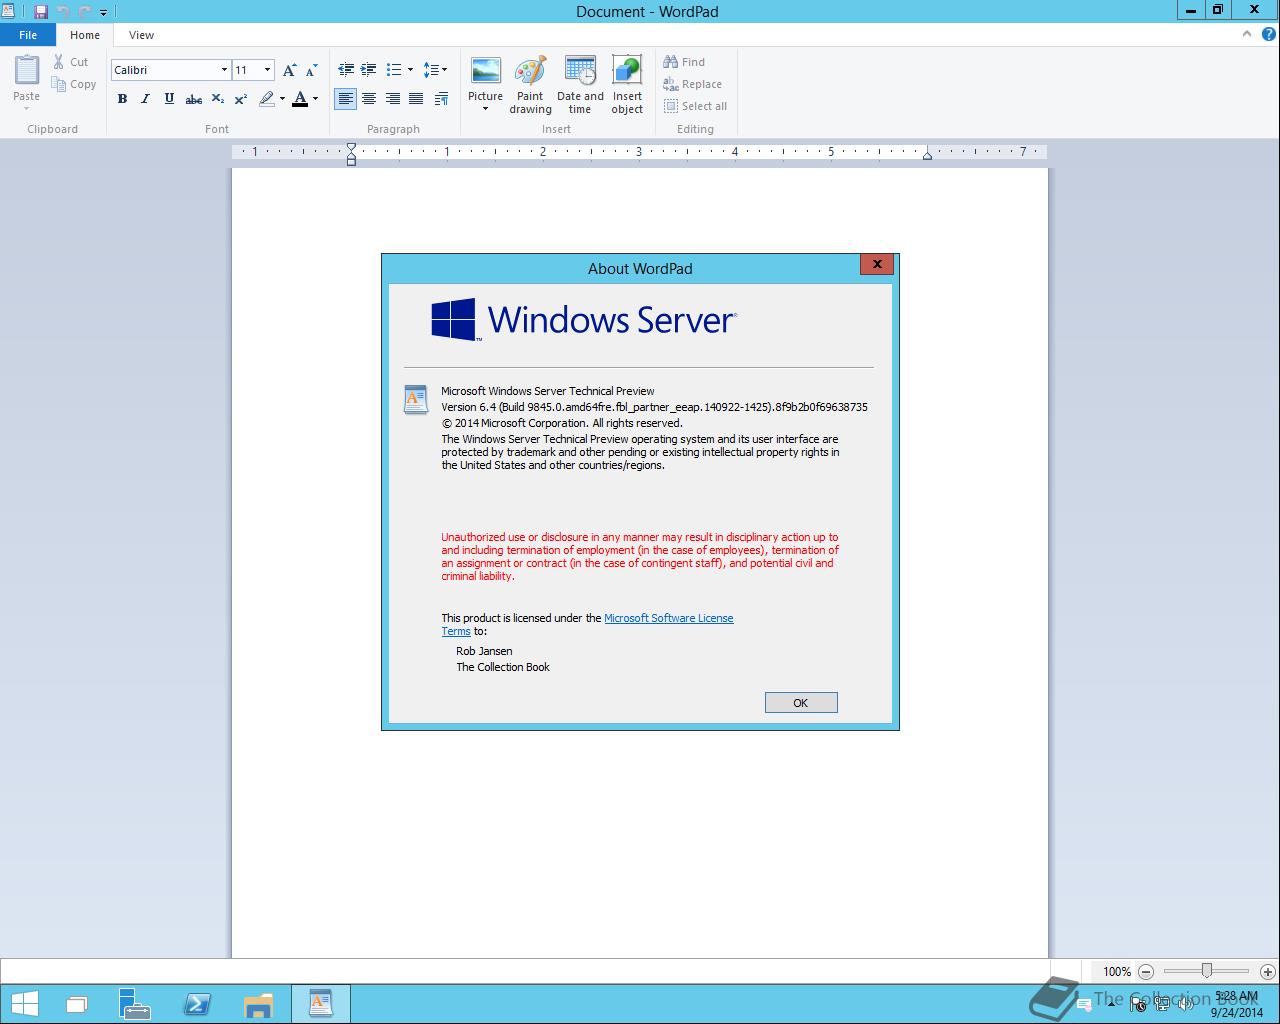This screenshot has height=1024, width=1280.
Task: Open Server Manager from the taskbar
Action: (x=135, y=1004)
